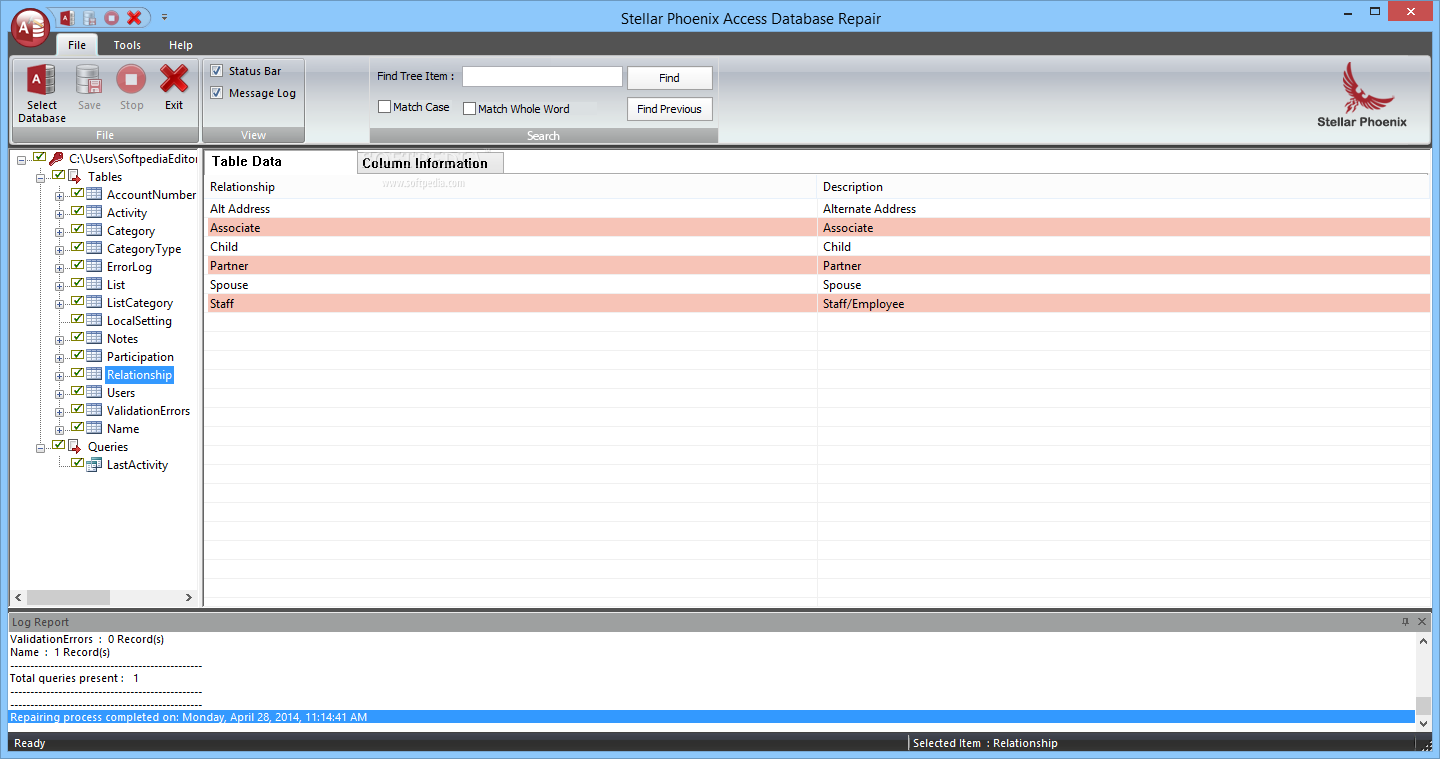Toggle the Status Bar checkbox
1440x759 pixels.
pyautogui.click(x=216, y=71)
